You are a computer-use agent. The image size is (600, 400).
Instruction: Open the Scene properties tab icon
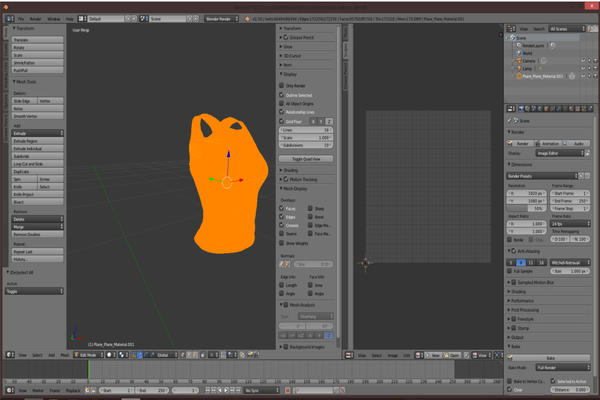pos(534,109)
